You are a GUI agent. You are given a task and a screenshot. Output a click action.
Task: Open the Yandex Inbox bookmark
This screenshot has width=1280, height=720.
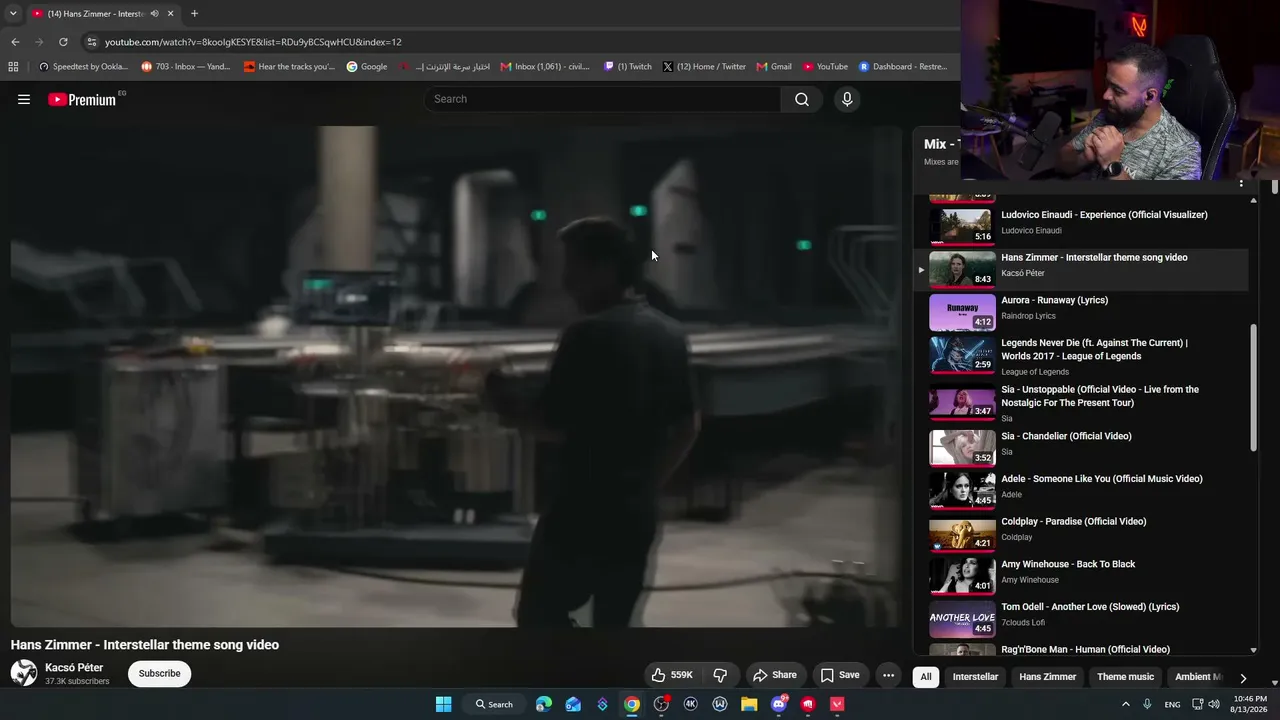click(186, 67)
